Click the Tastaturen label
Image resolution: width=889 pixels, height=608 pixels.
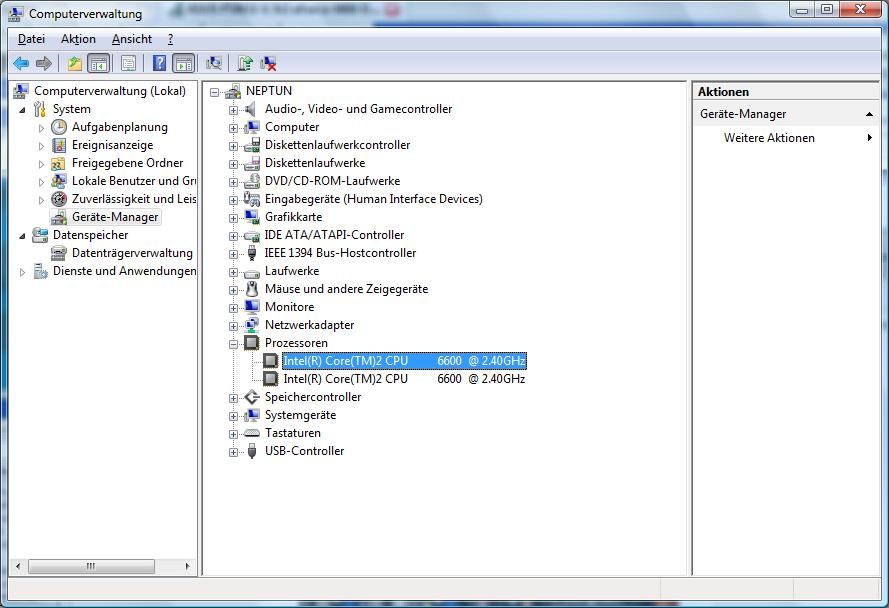tap(293, 433)
